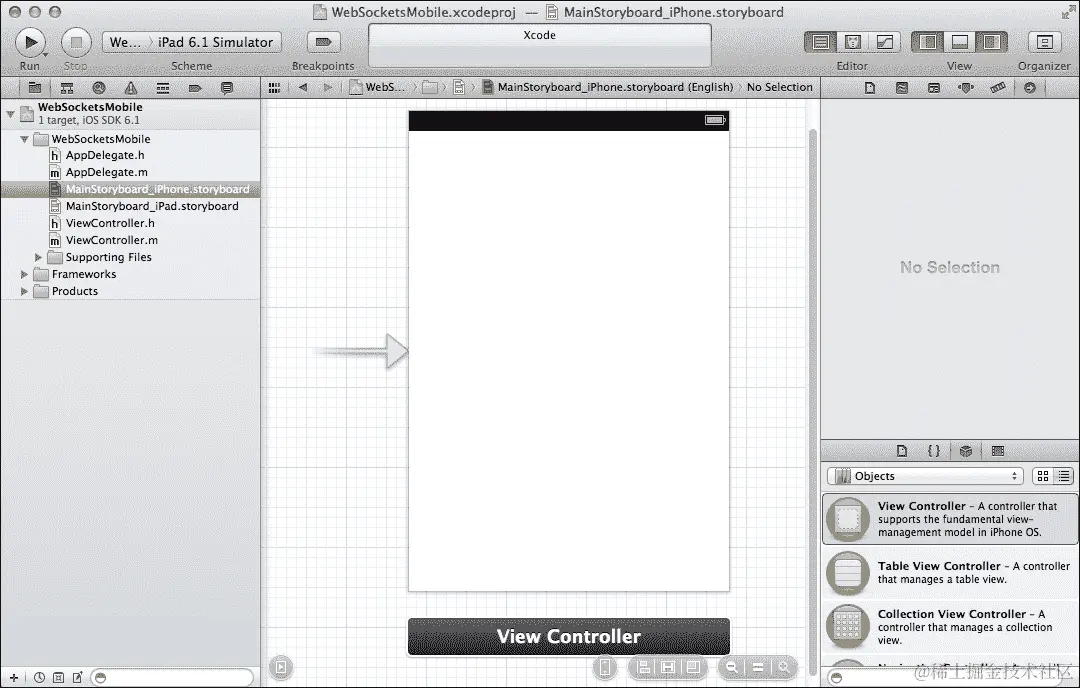Toggle breakpoints in the toolbar
Screen dimensions: 1080x688
pos(322,42)
